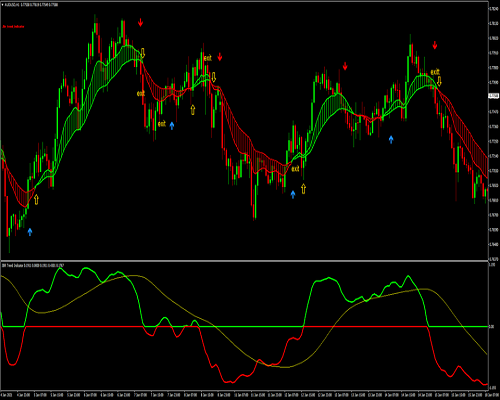Click the leftmost blue up arrow signal
Viewport: 500px width, 400px height.
[x=30, y=232]
